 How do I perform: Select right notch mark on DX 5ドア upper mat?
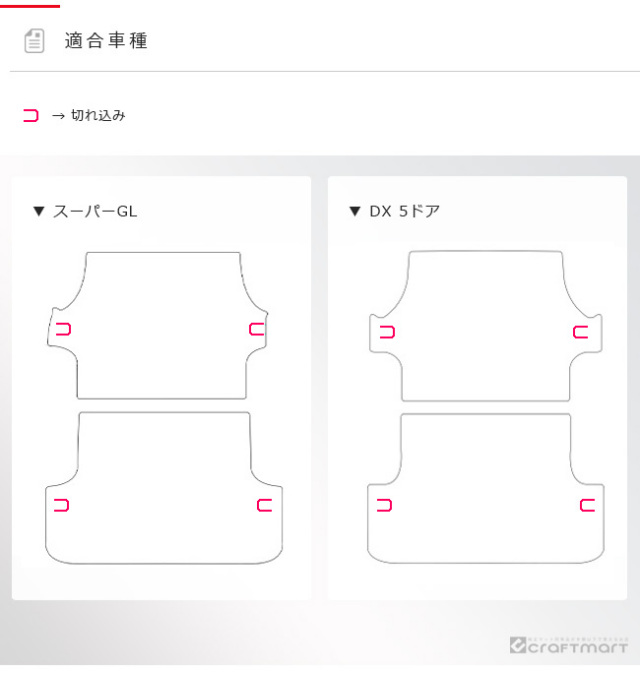click(x=580, y=332)
